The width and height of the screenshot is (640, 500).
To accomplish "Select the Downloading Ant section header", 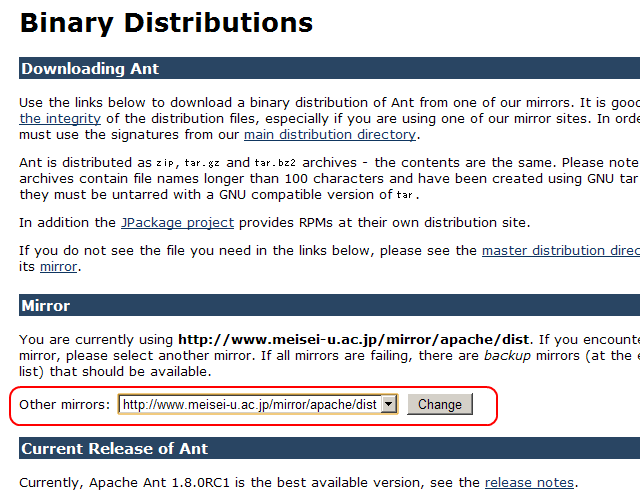I will click(90, 69).
